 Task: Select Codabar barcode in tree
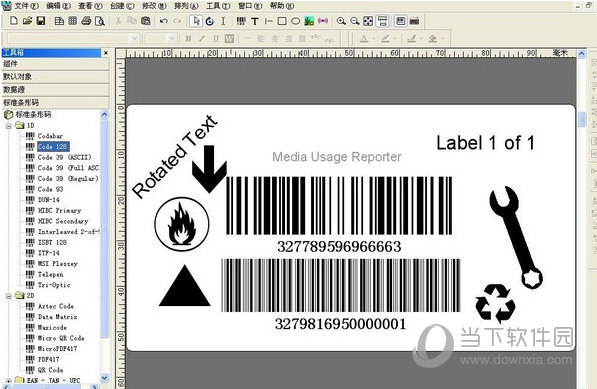point(50,136)
